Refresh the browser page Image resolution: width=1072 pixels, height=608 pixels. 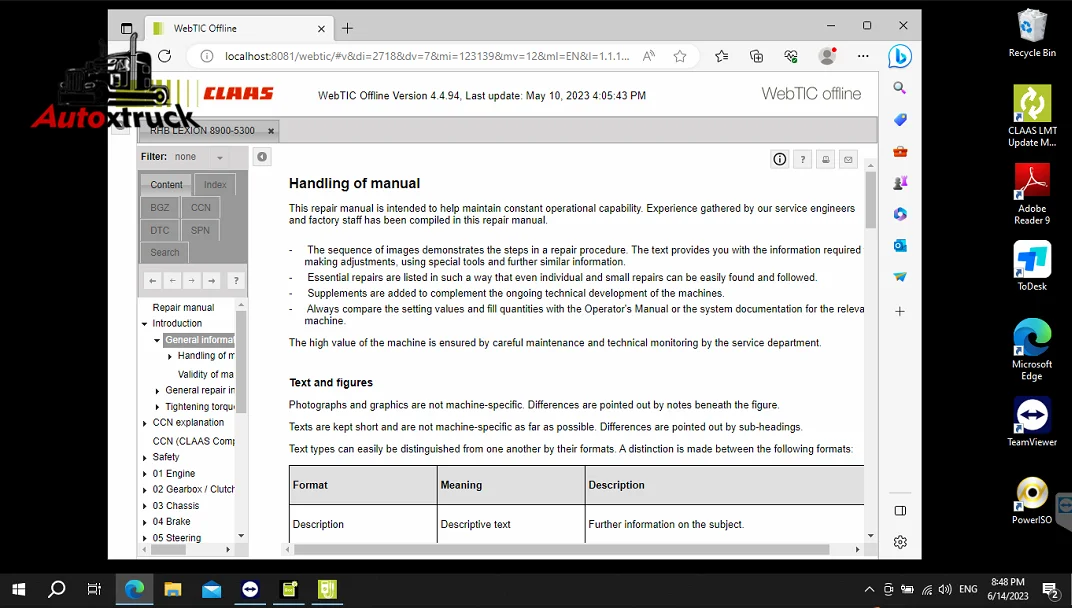(165, 56)
